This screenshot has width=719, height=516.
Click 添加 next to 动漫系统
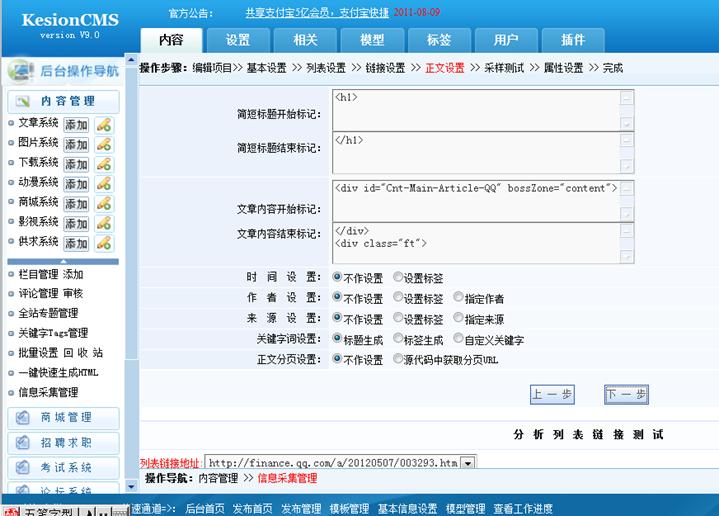(76, 184)
